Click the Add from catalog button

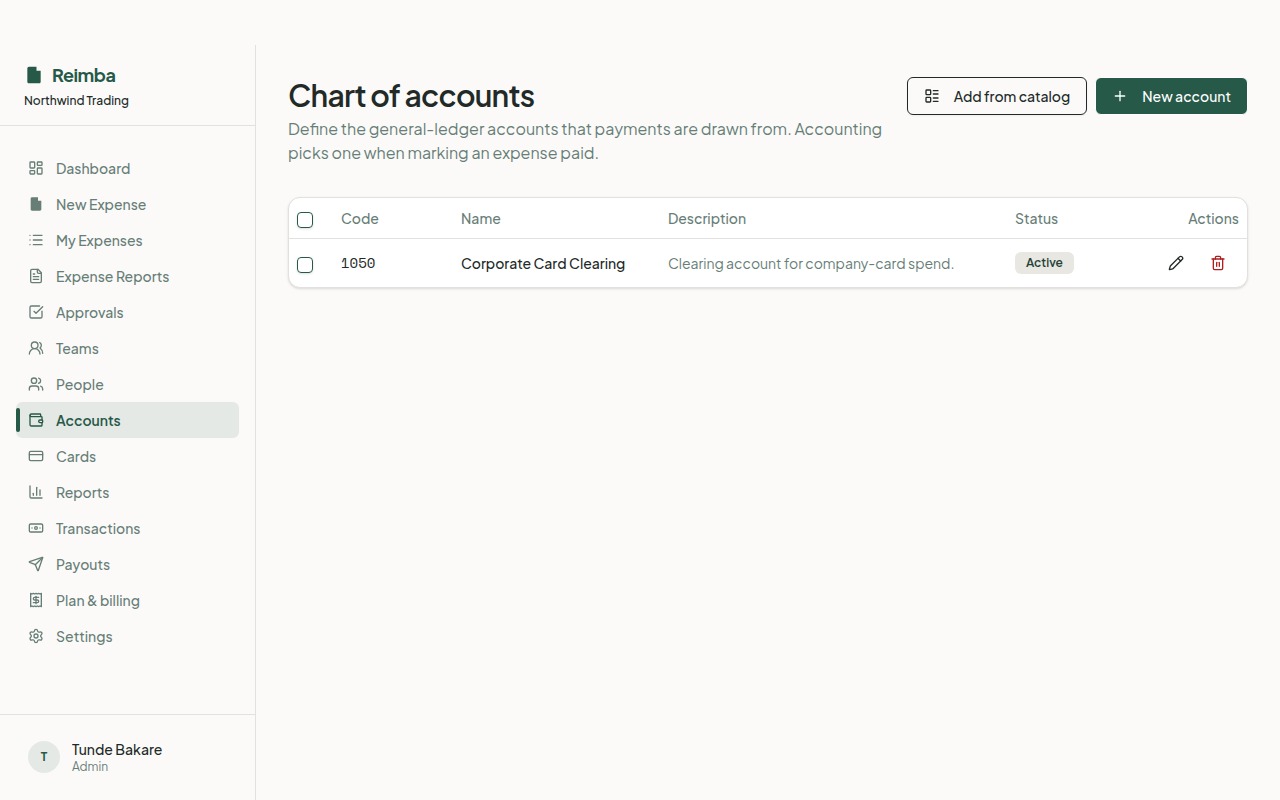(x=997, y=96)
